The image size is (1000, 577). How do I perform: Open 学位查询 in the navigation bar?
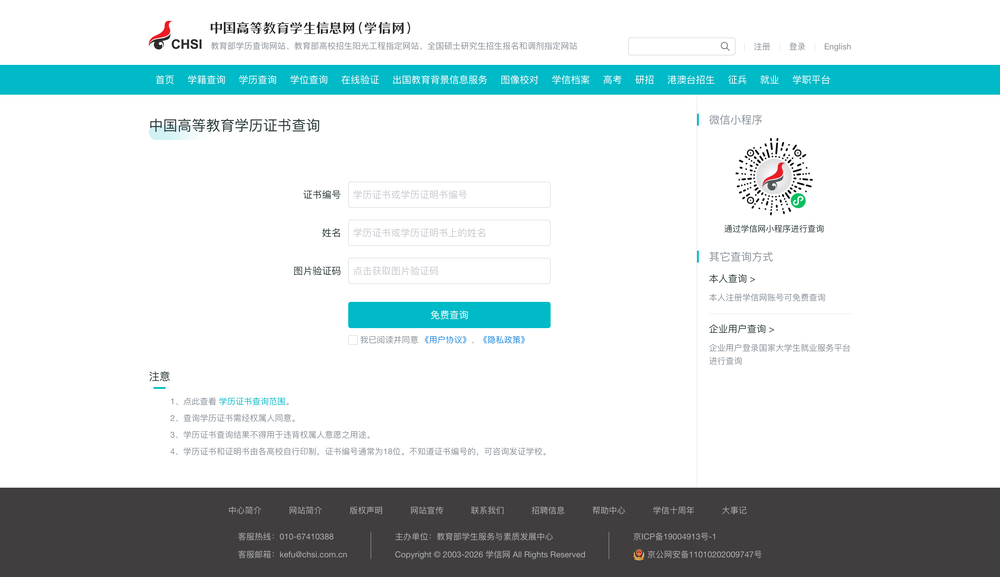309,80
